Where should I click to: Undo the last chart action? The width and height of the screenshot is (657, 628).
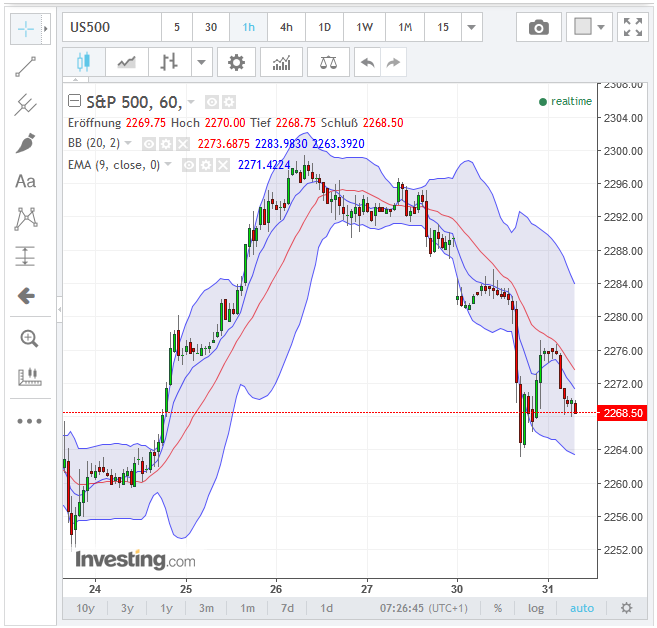(x=367, y=62)
